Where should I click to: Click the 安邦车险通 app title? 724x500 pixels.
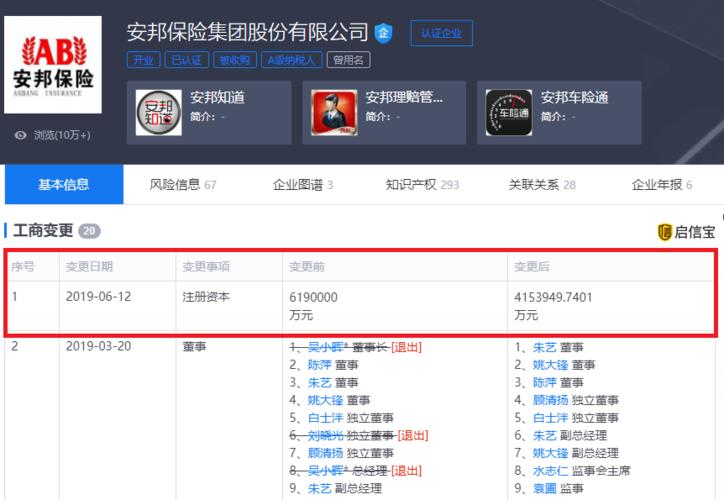coord(574,97)
